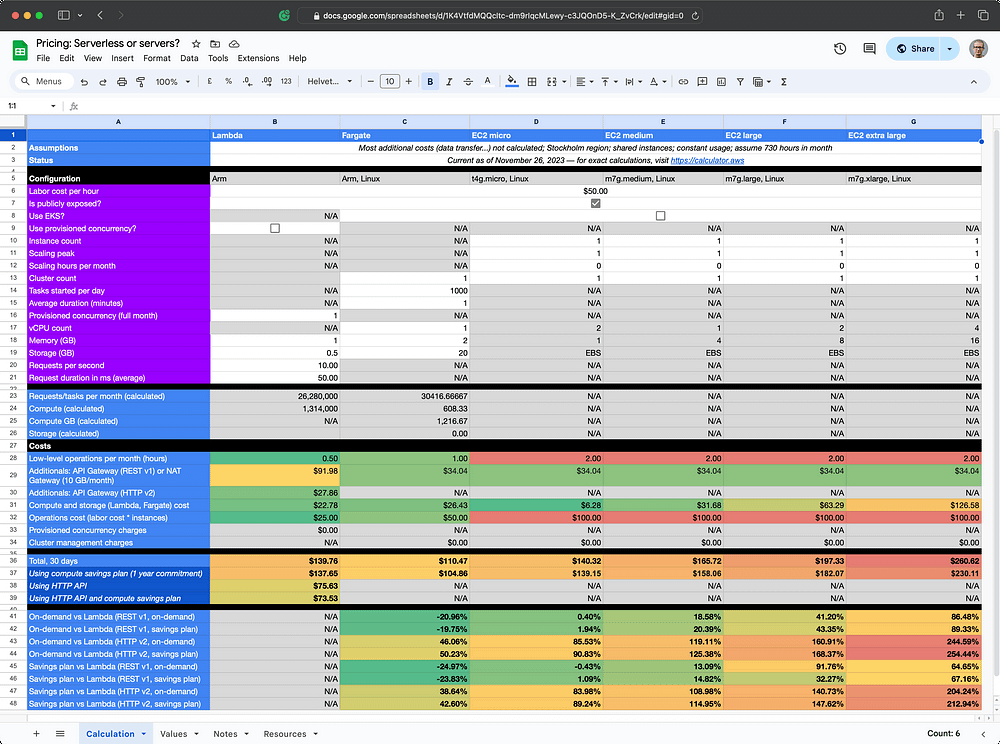Open the cell borders tool
Image resolution: width=1000 pixels, height=744 pixels.
coord(532,82)
